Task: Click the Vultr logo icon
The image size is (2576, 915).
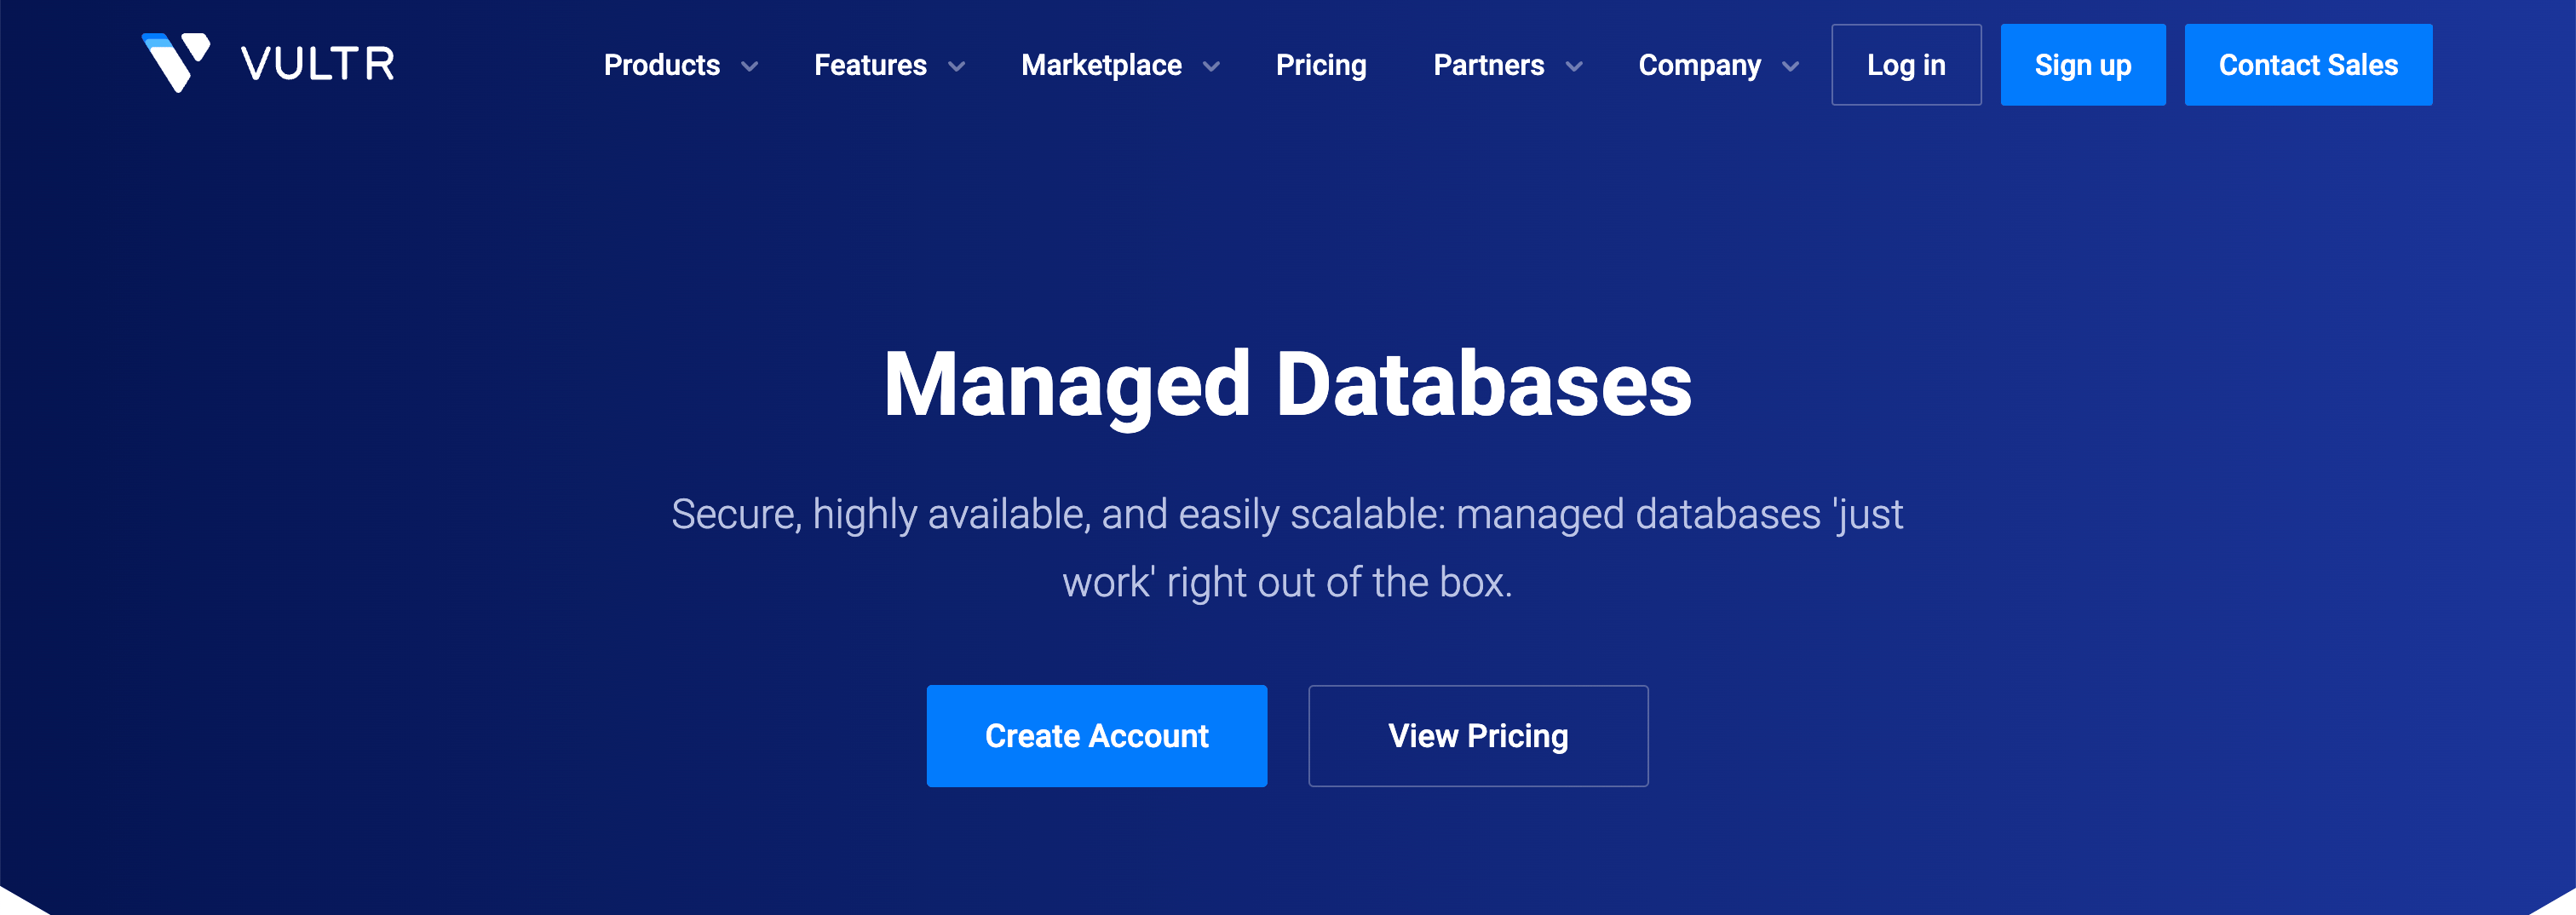Action: [176, 63]
